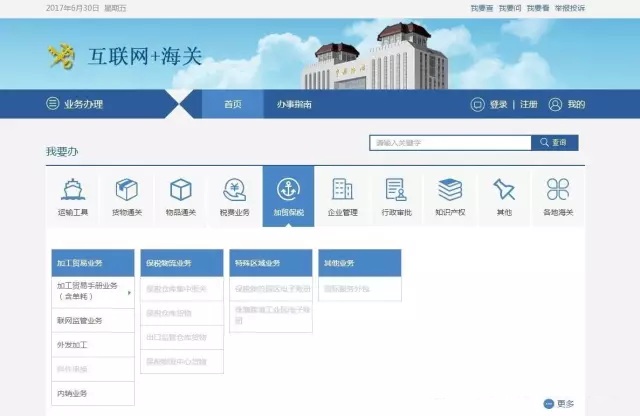The height and width of the screenshot is (416, 640).
Task: Click greyed item between 外发加工 and 内销业务
Action: [93, 369]
